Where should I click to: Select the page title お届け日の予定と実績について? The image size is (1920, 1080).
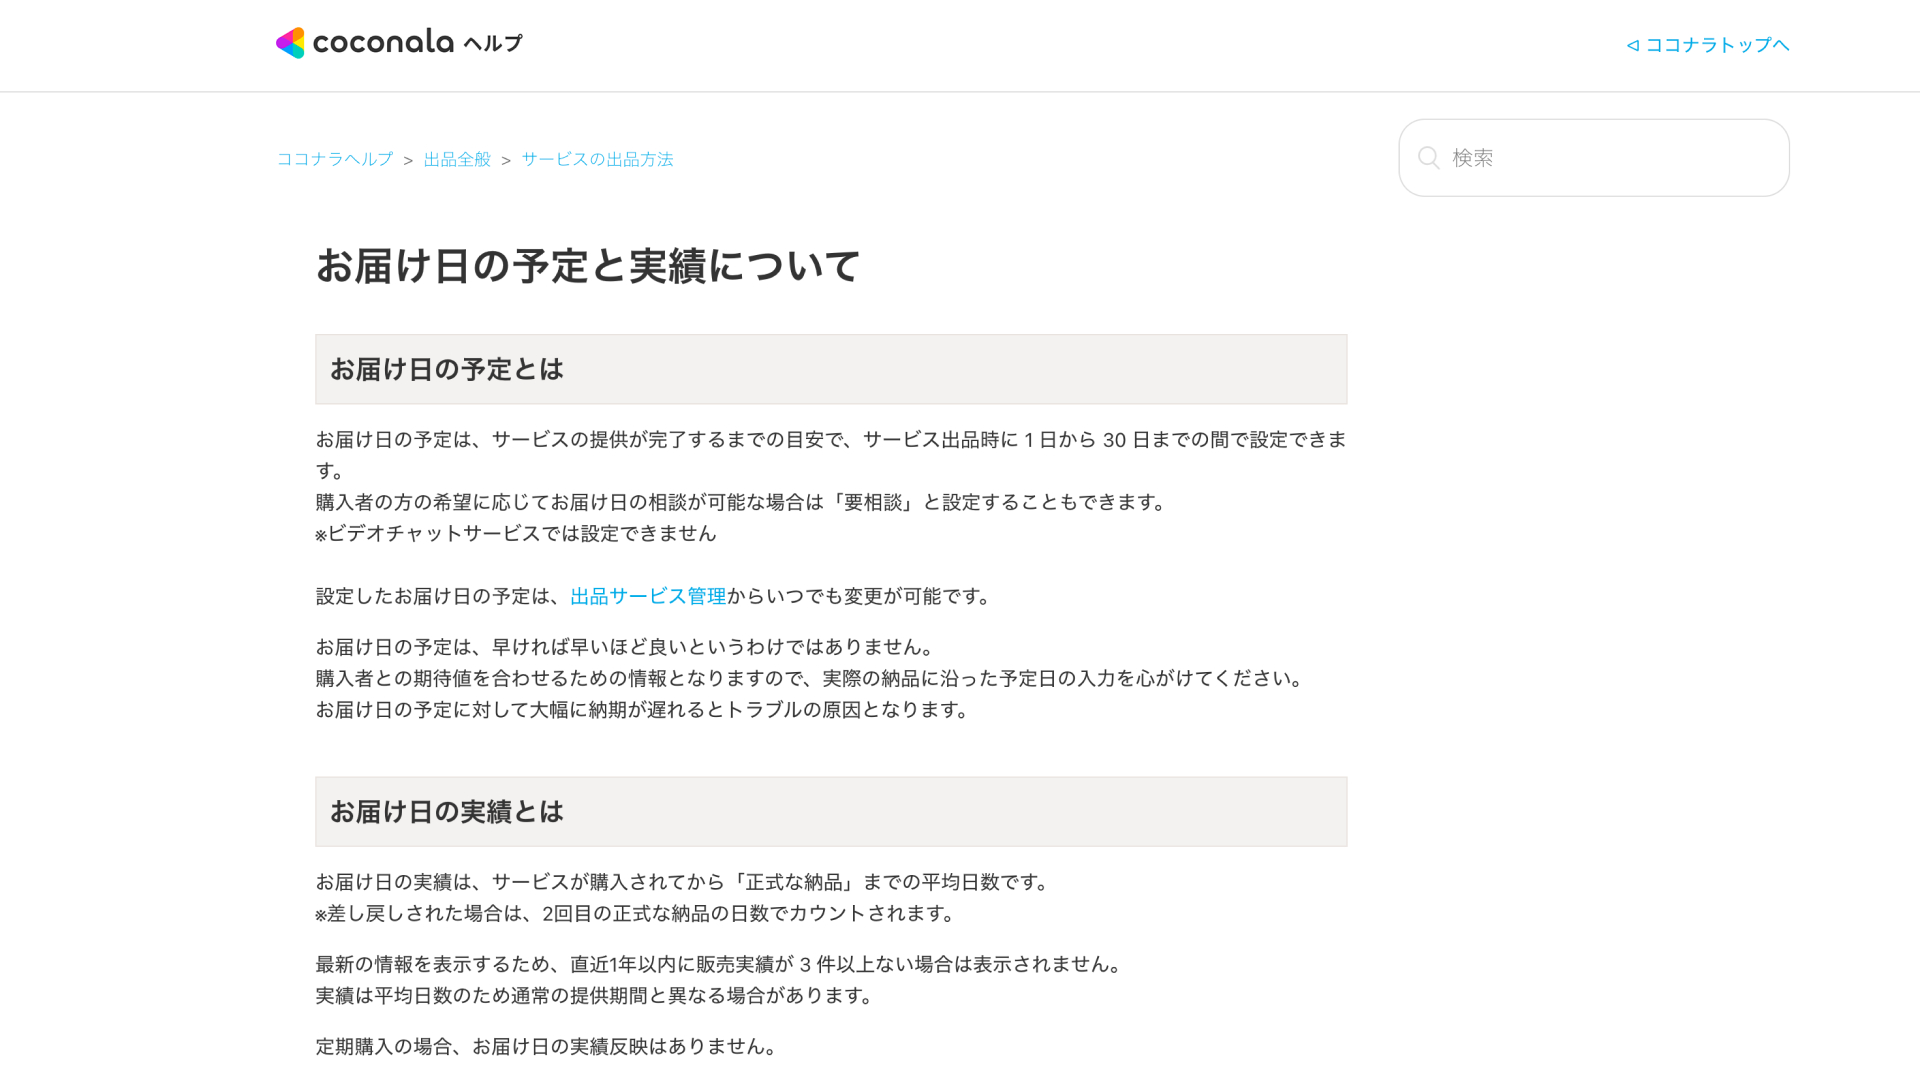(588, 267)
